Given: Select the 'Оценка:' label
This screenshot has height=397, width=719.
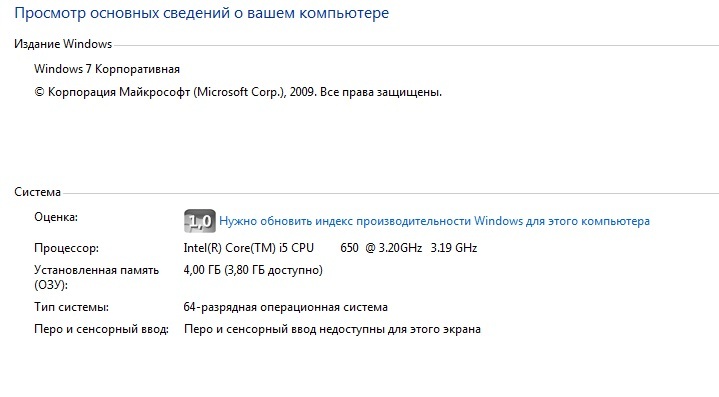Looking at the screenshot, I should [56, 217].
